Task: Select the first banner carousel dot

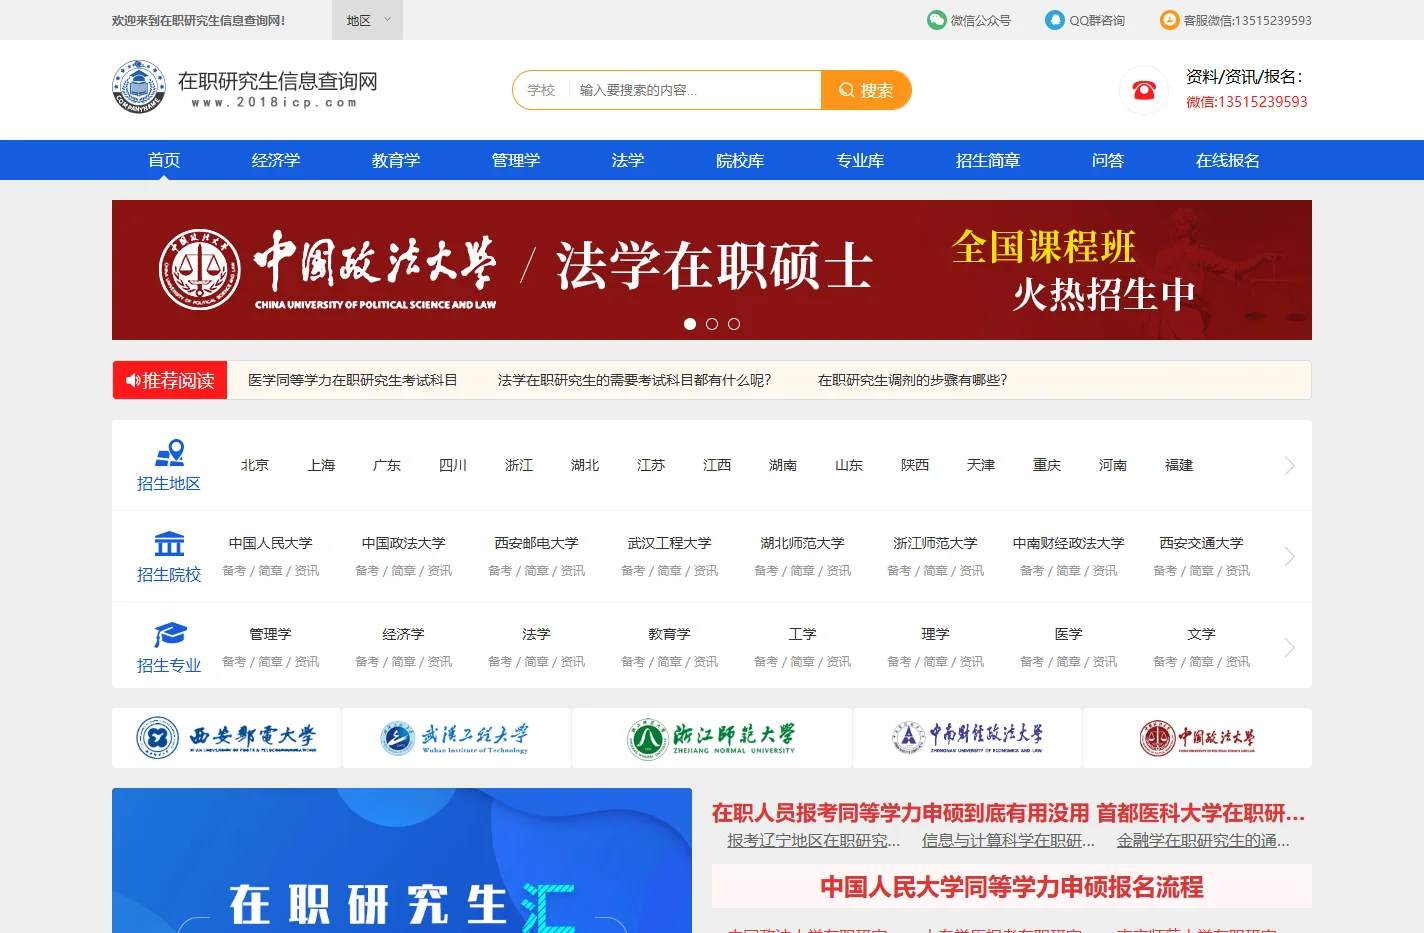Action: coord(690,324)
